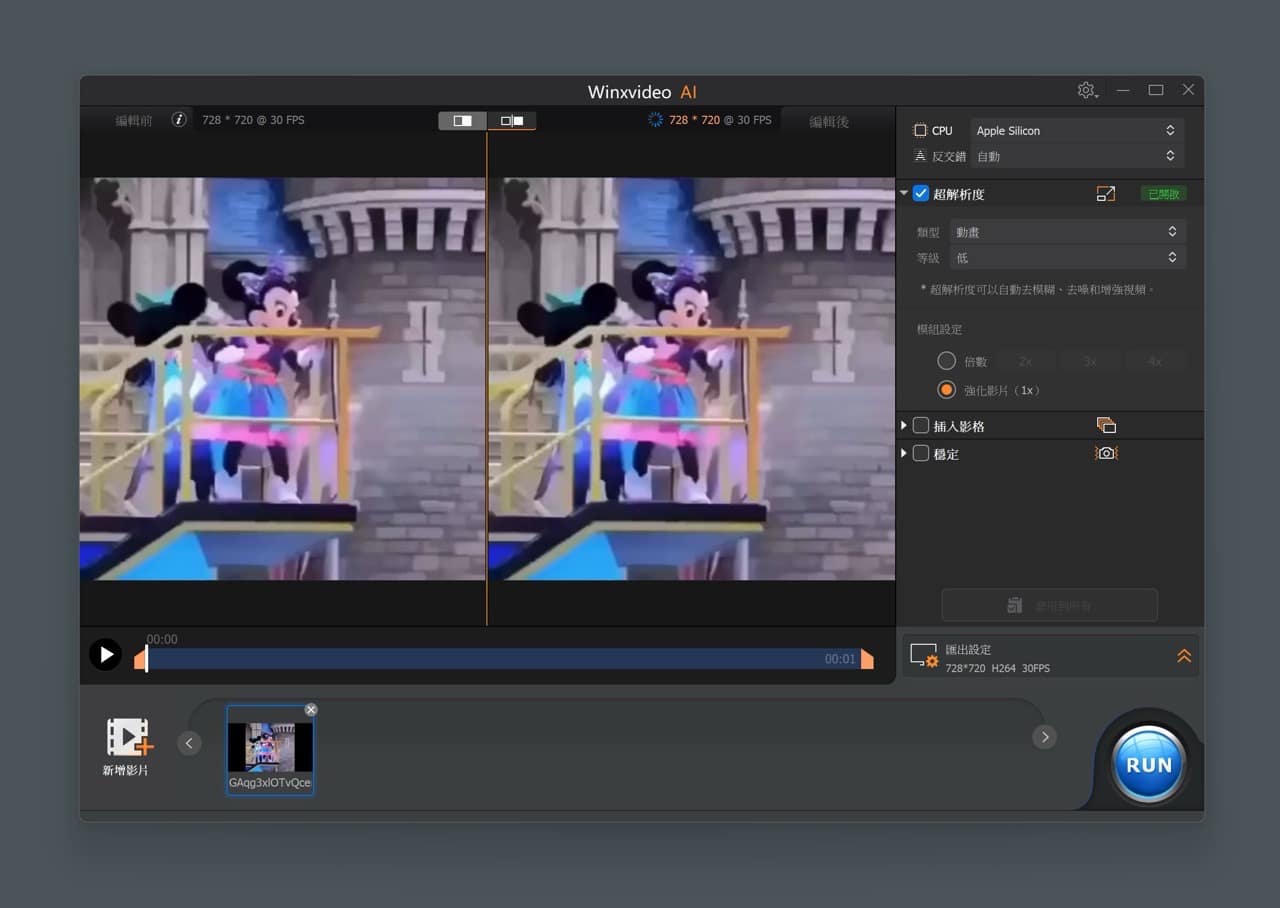
Task: Expand the 插入影格 section triangle
Action: 904,426
